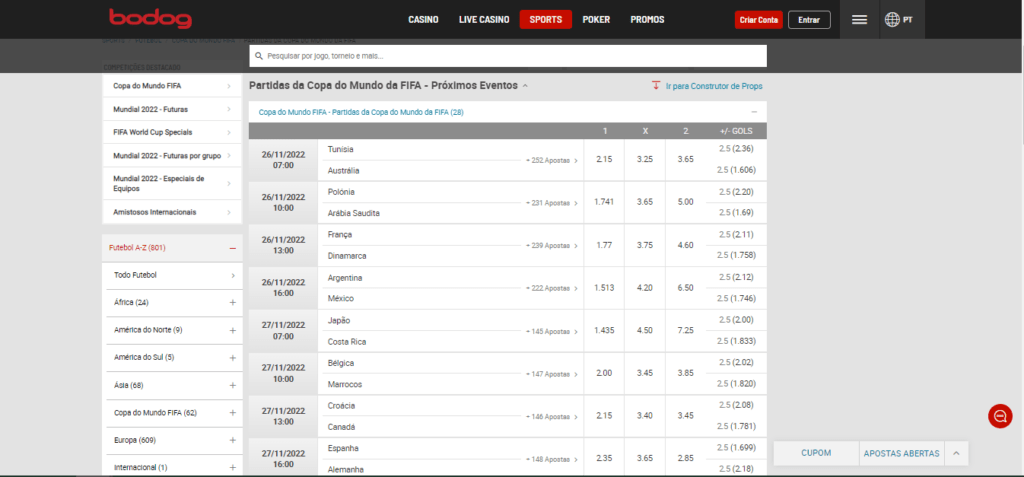Select França win odds 1.77
The width and height of the screenshot is (1024, 477).
tap(605, 245)
